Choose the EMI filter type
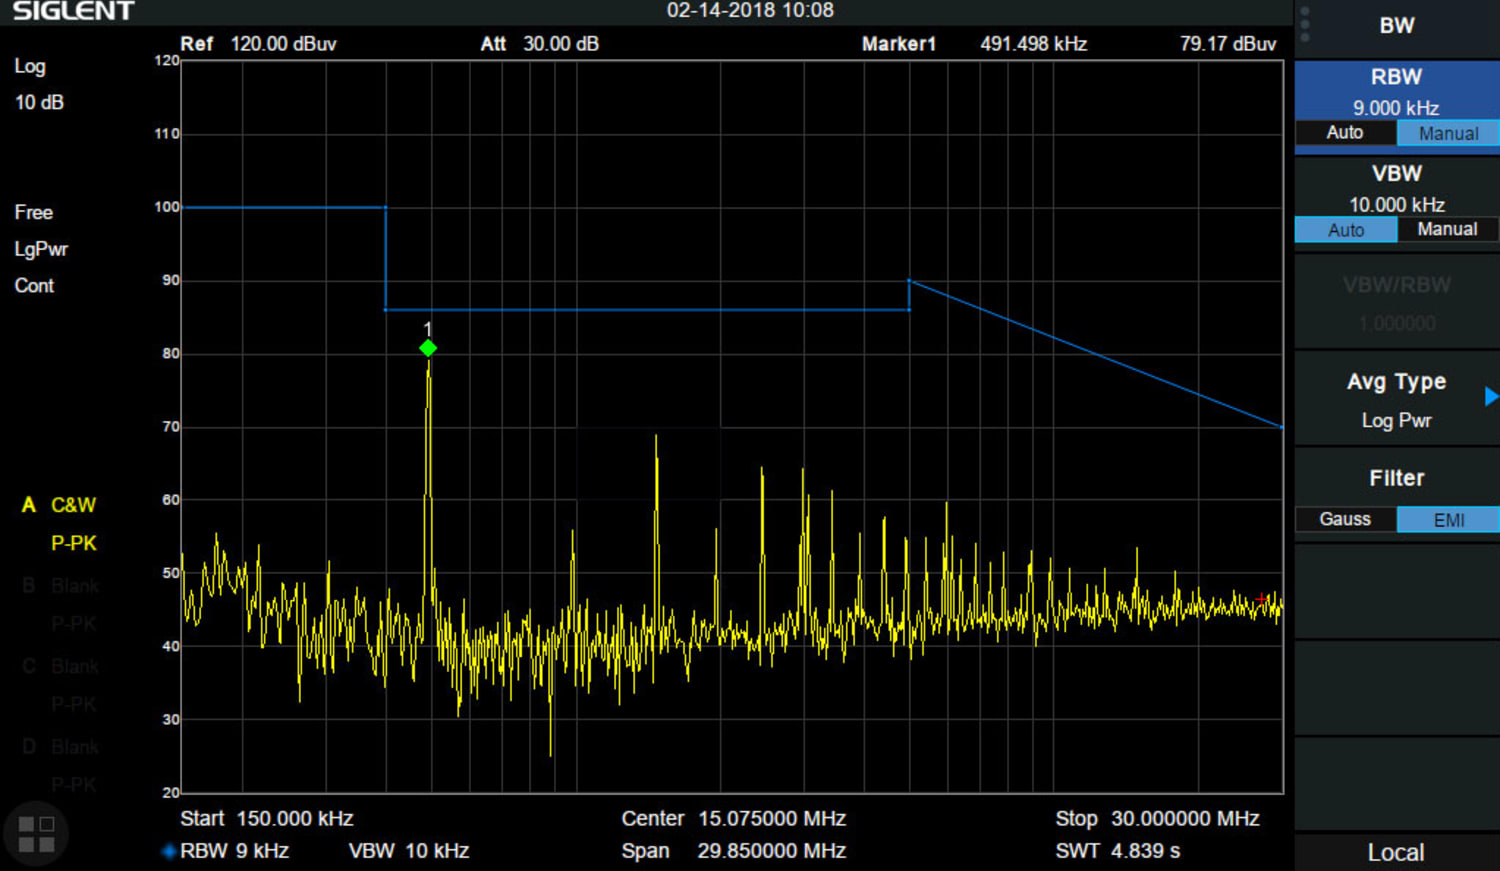The width and height of the screenshot is (1500, 871). [x=1448, y=519]
